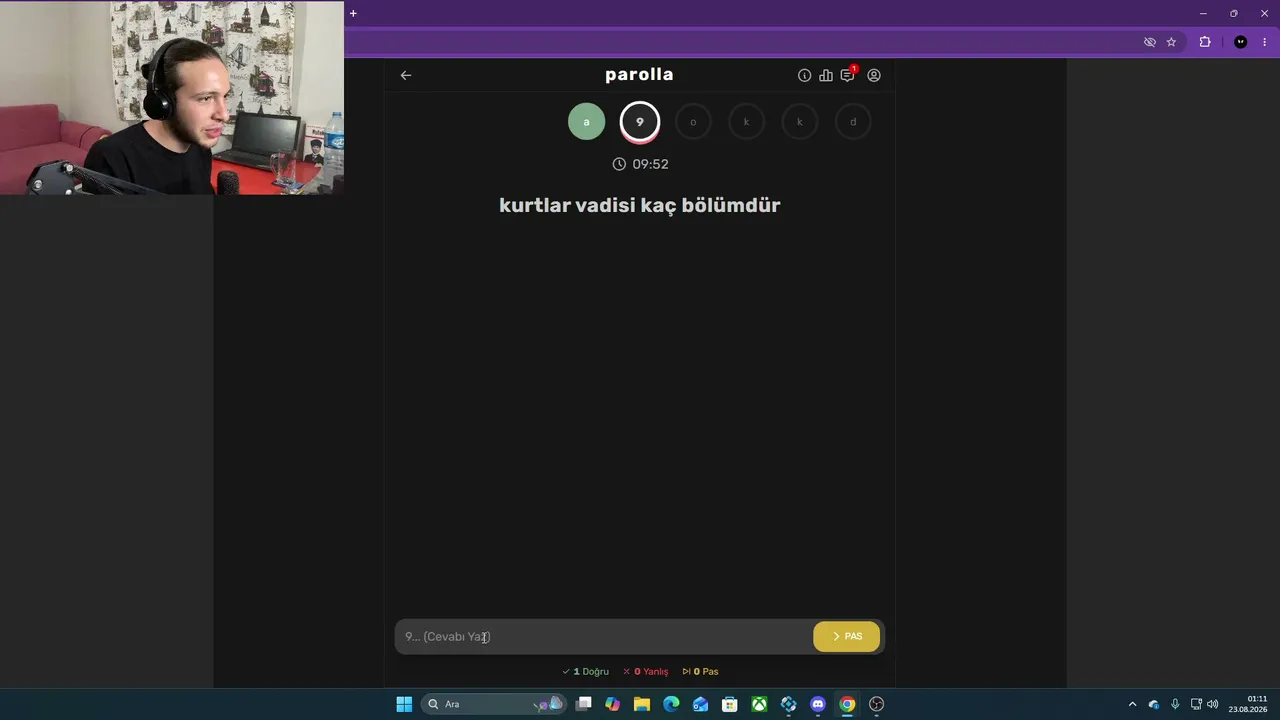Open the Chrome profile avatar
The height and width of the screenshot is (720, 1280).
[x=1241, y=42]
